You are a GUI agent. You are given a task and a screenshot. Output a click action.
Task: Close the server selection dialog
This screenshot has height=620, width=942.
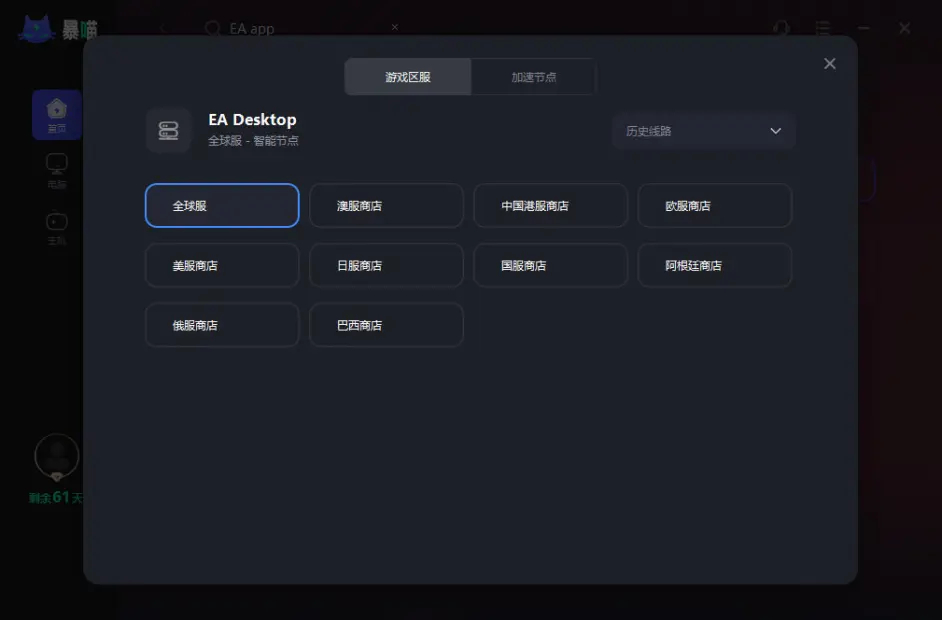coord(829,63)
